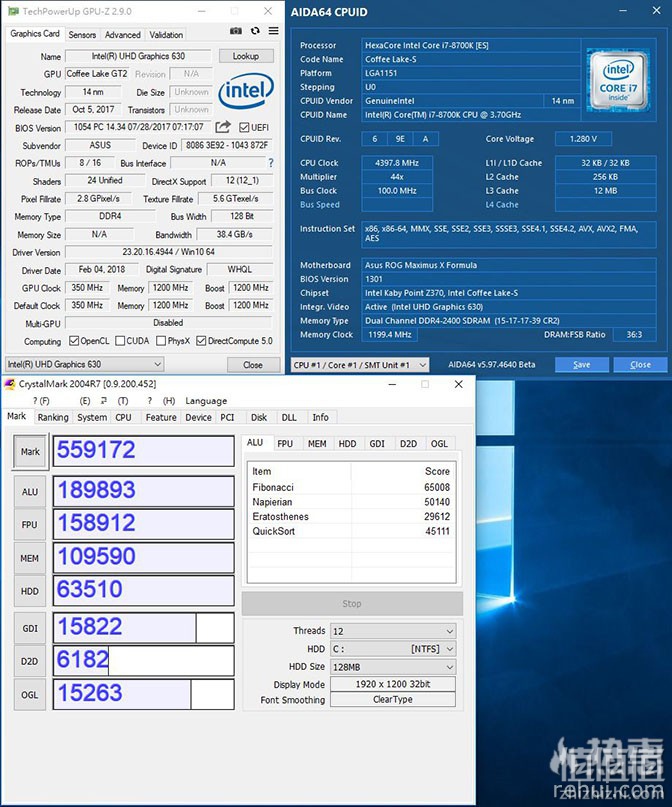Run the OGL benchmark button

click(x=30, y=695)
